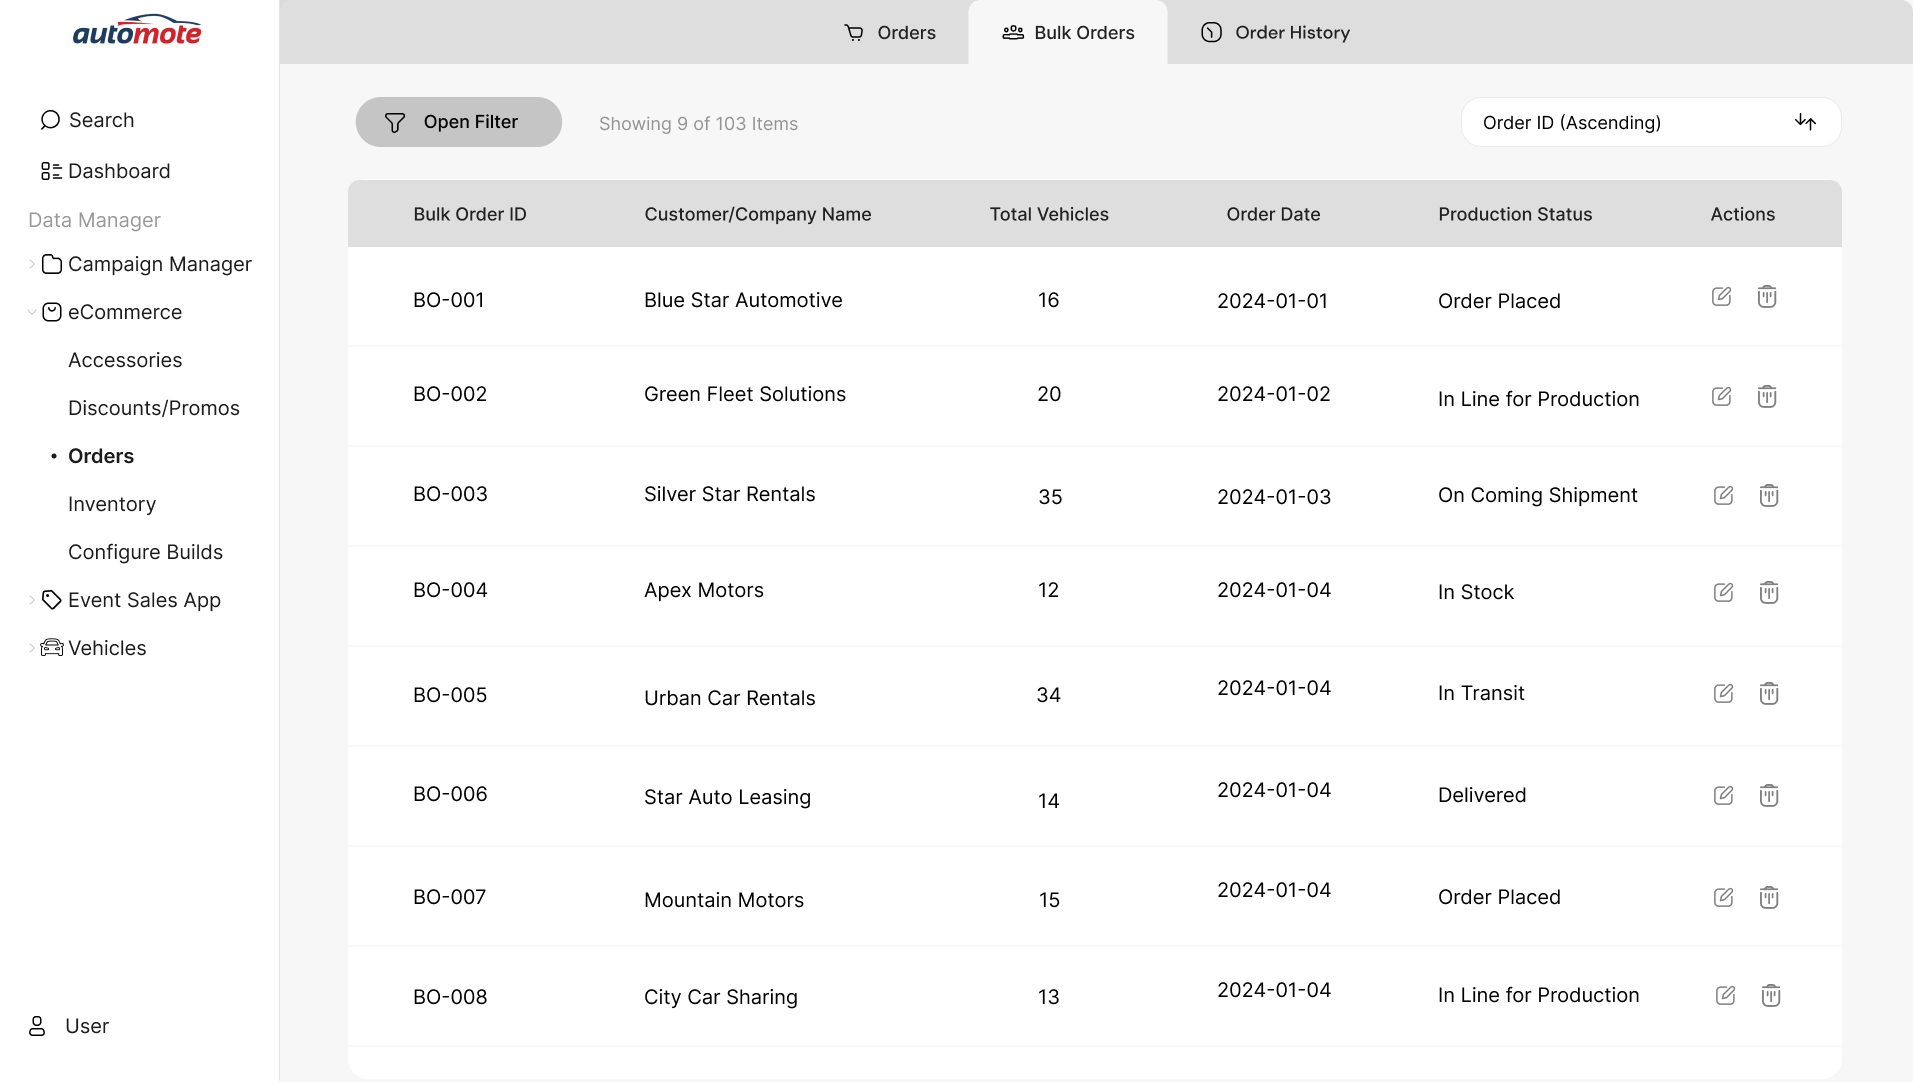Delete the Star Auto Leasing order
The width and height of the screenshot is (1920, 1082).
tap(1768, 796)
